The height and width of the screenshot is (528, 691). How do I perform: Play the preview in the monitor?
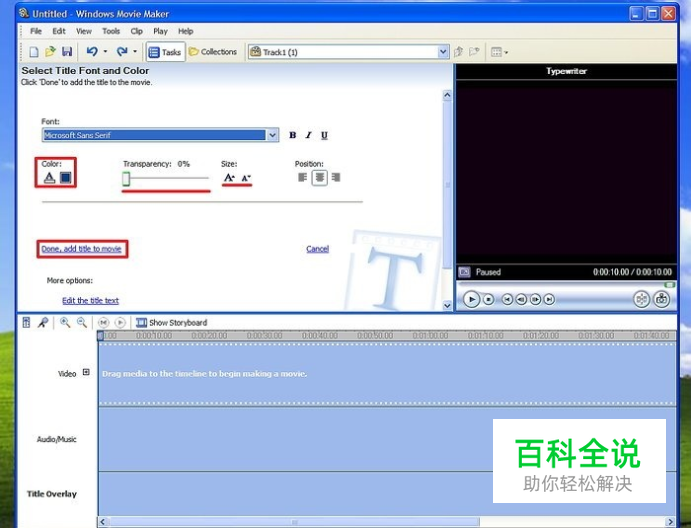[x=472, y=300]
